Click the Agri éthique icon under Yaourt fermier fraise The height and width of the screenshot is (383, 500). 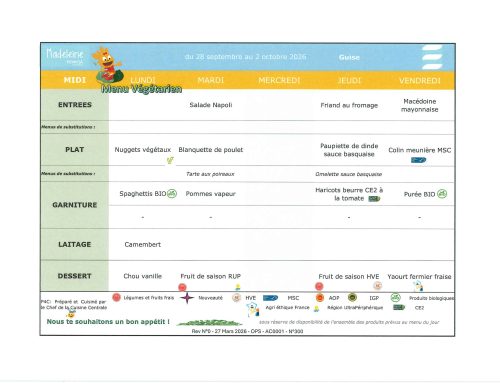click(x=418, y=286)
